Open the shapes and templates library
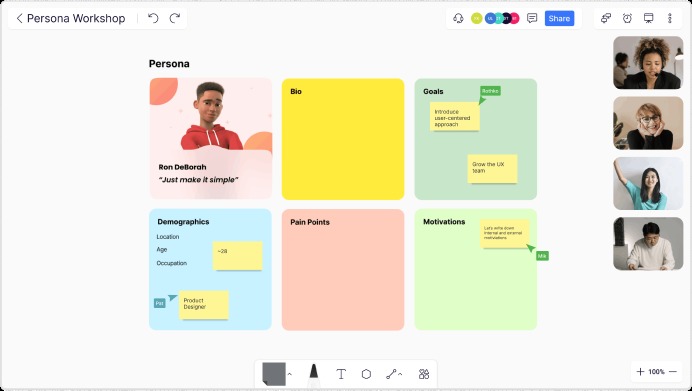 coord(424,374)
